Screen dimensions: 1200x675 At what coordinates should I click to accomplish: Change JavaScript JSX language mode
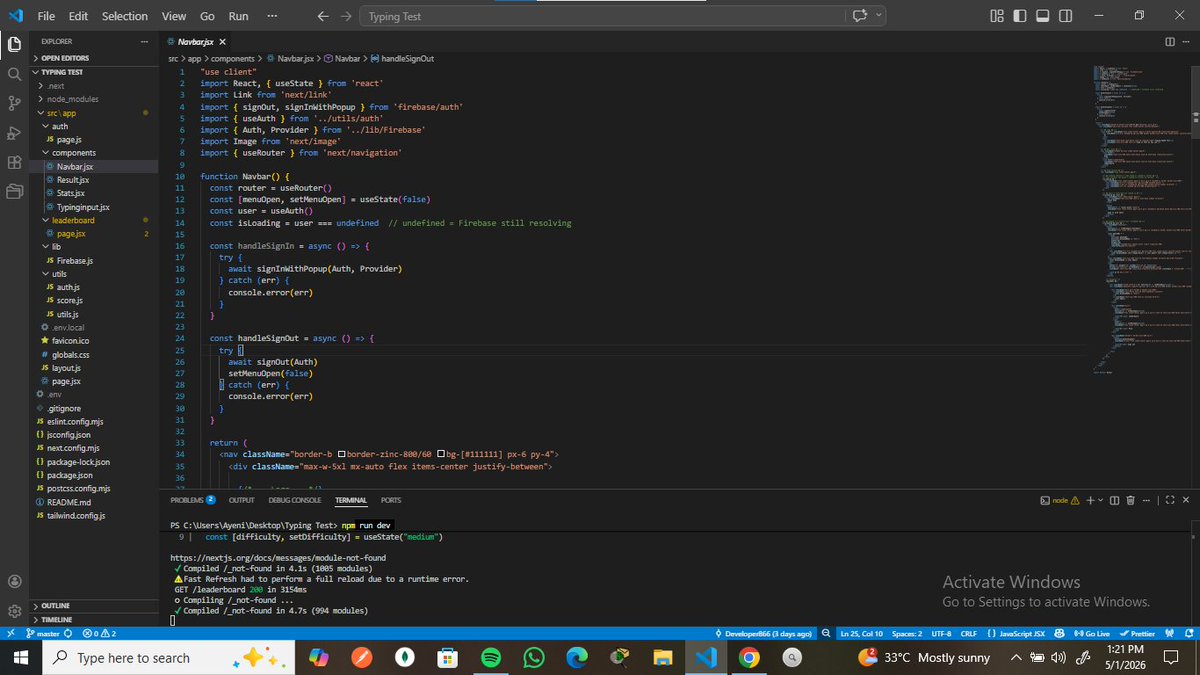click(x=1015, y=633)
